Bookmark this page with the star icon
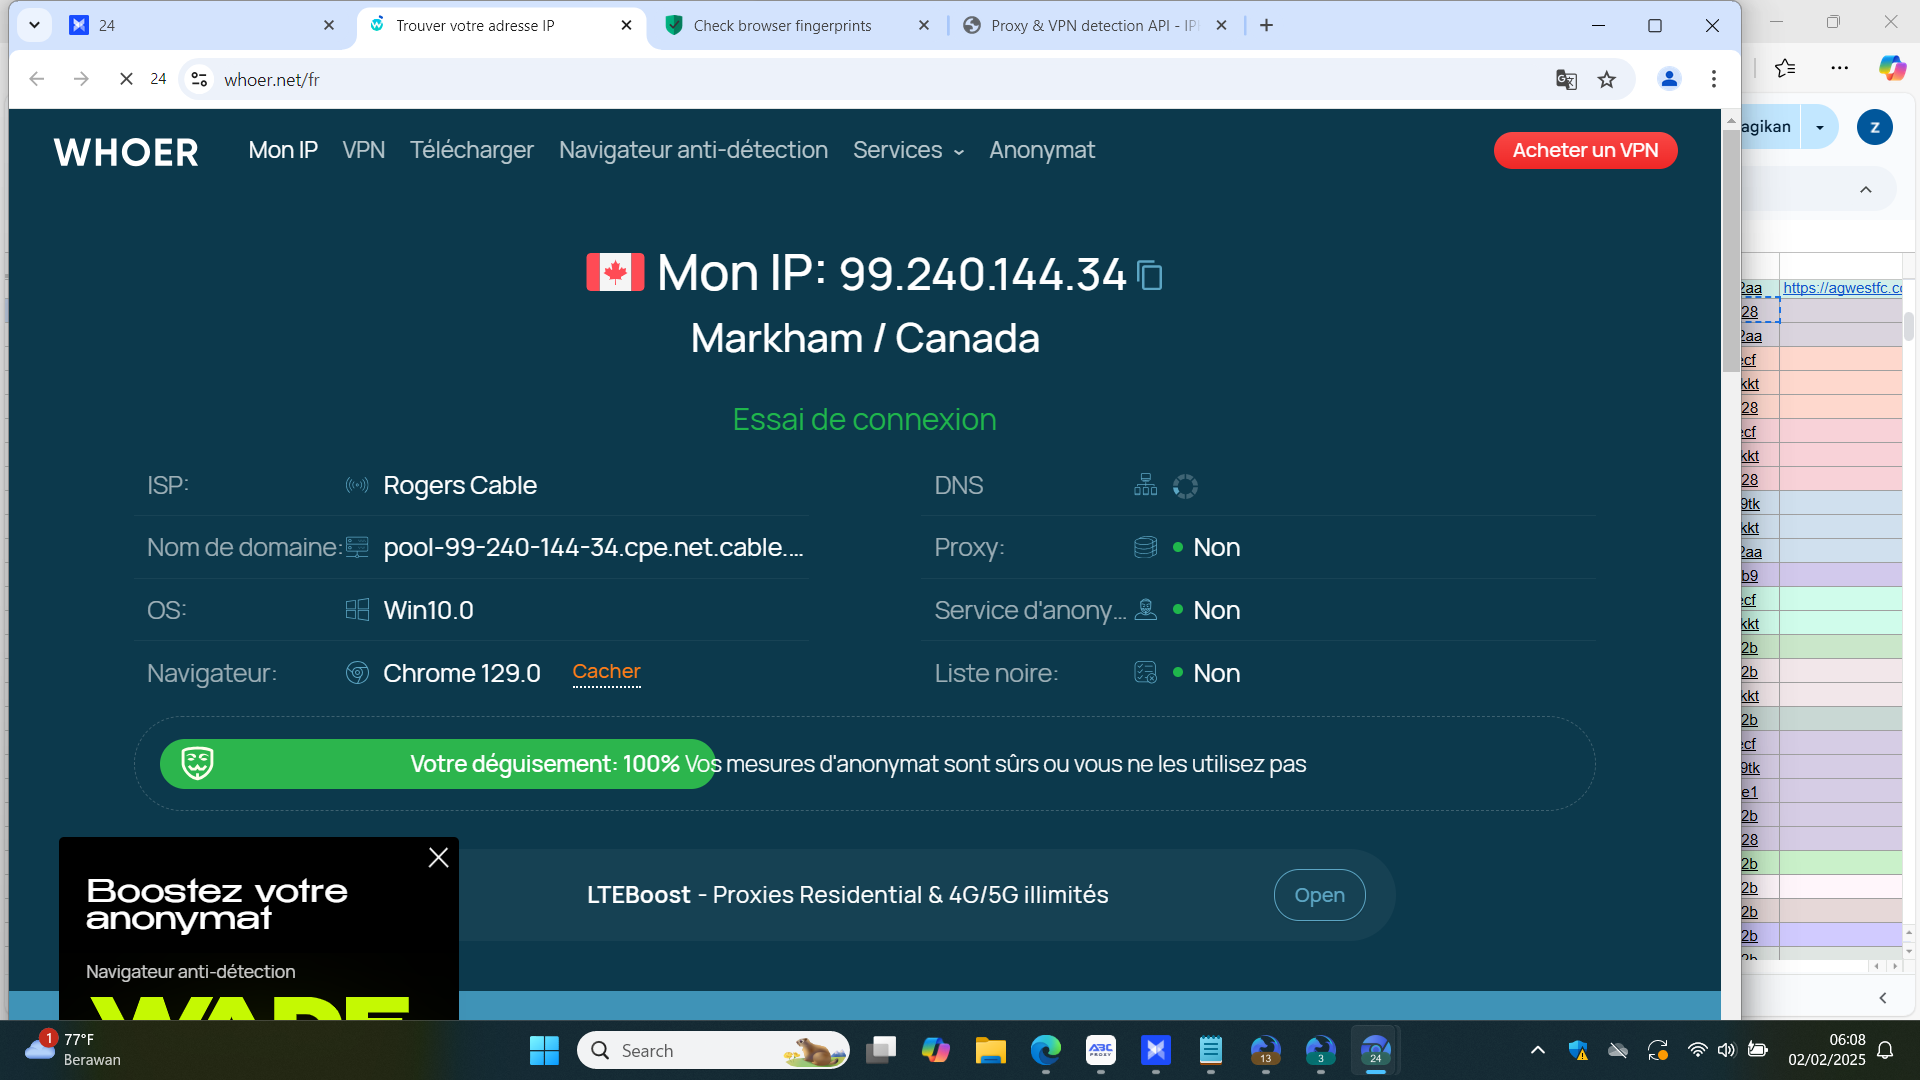The width and height of the screenshot is (1920, 1080). click(1607, 80)
